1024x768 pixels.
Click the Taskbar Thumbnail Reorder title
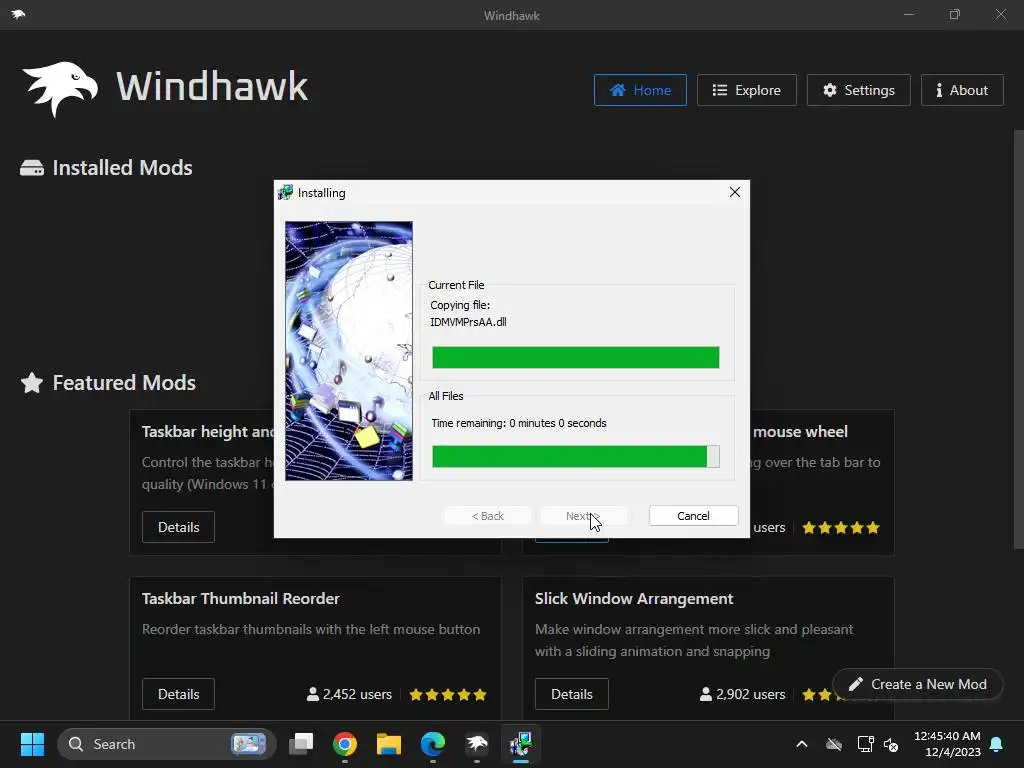[x=241, y=599]
